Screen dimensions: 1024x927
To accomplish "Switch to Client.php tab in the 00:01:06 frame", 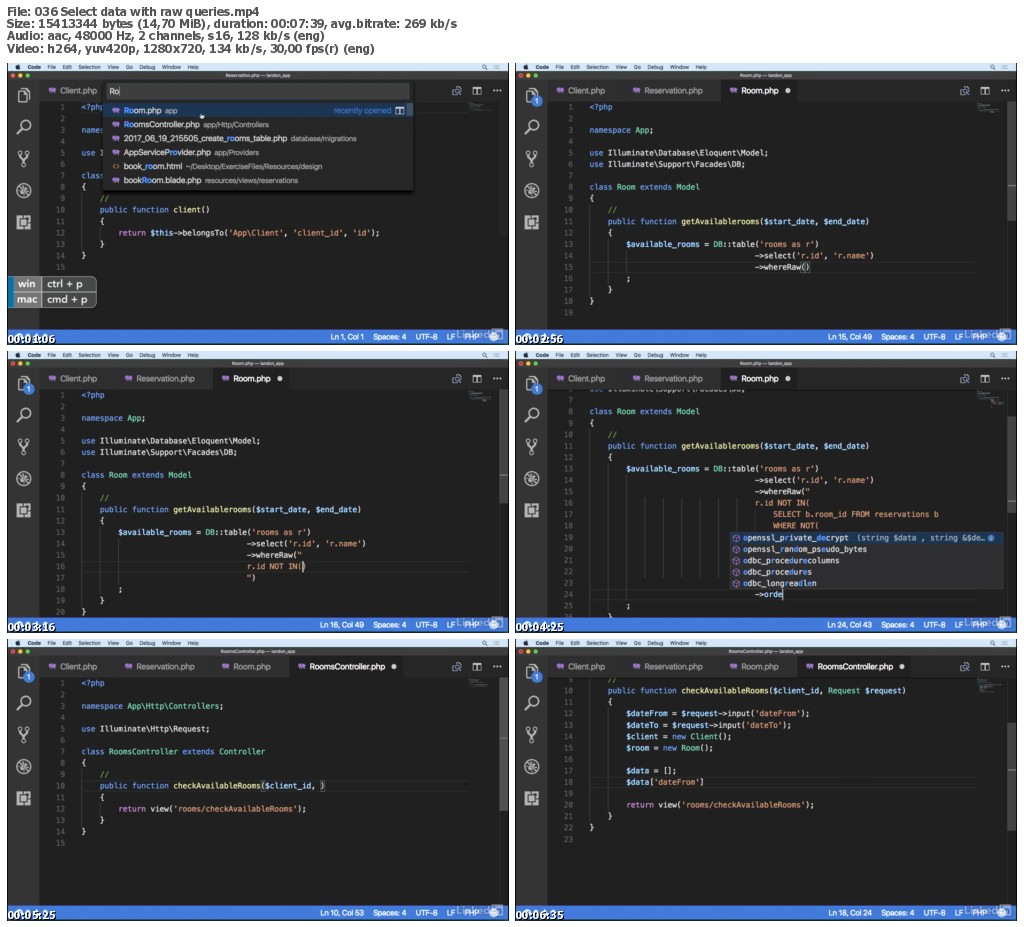I will (72, 91).
